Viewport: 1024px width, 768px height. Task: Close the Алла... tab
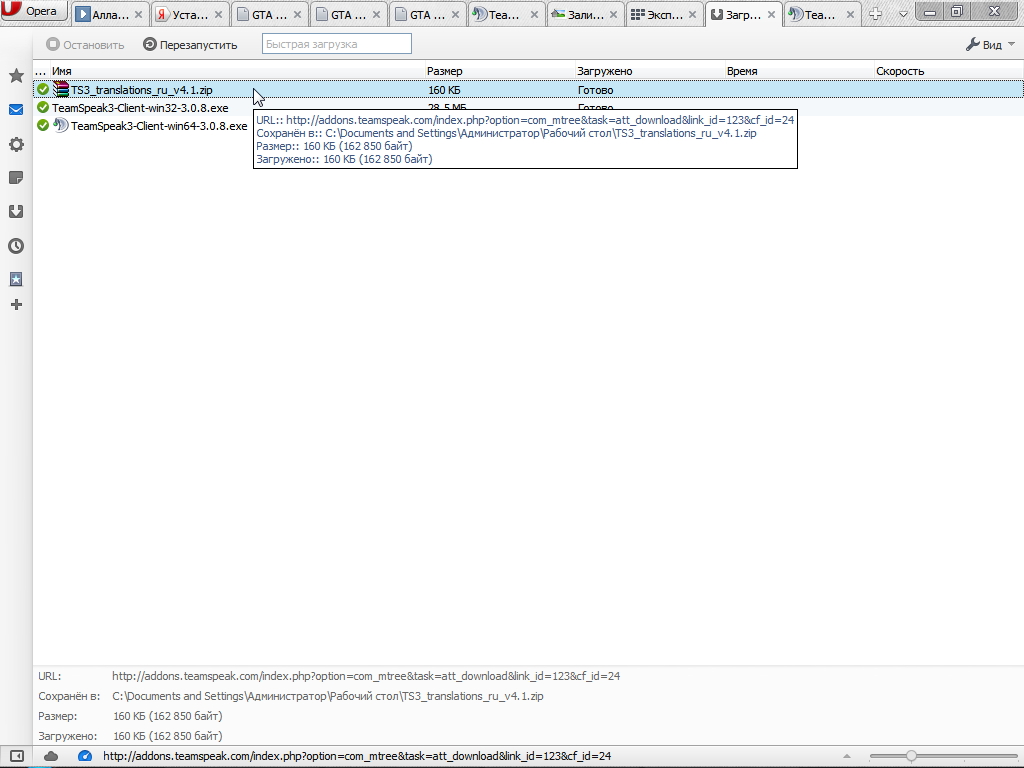click(138, 14)
